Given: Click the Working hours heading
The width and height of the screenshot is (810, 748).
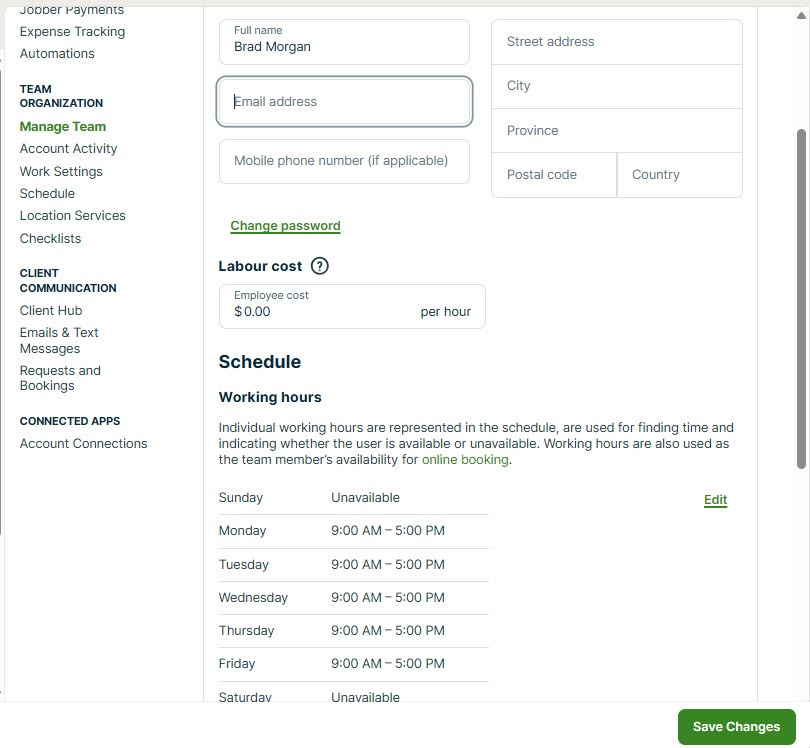Looking at the screenshot, I should pyautogui.click(x=270, y=397).
